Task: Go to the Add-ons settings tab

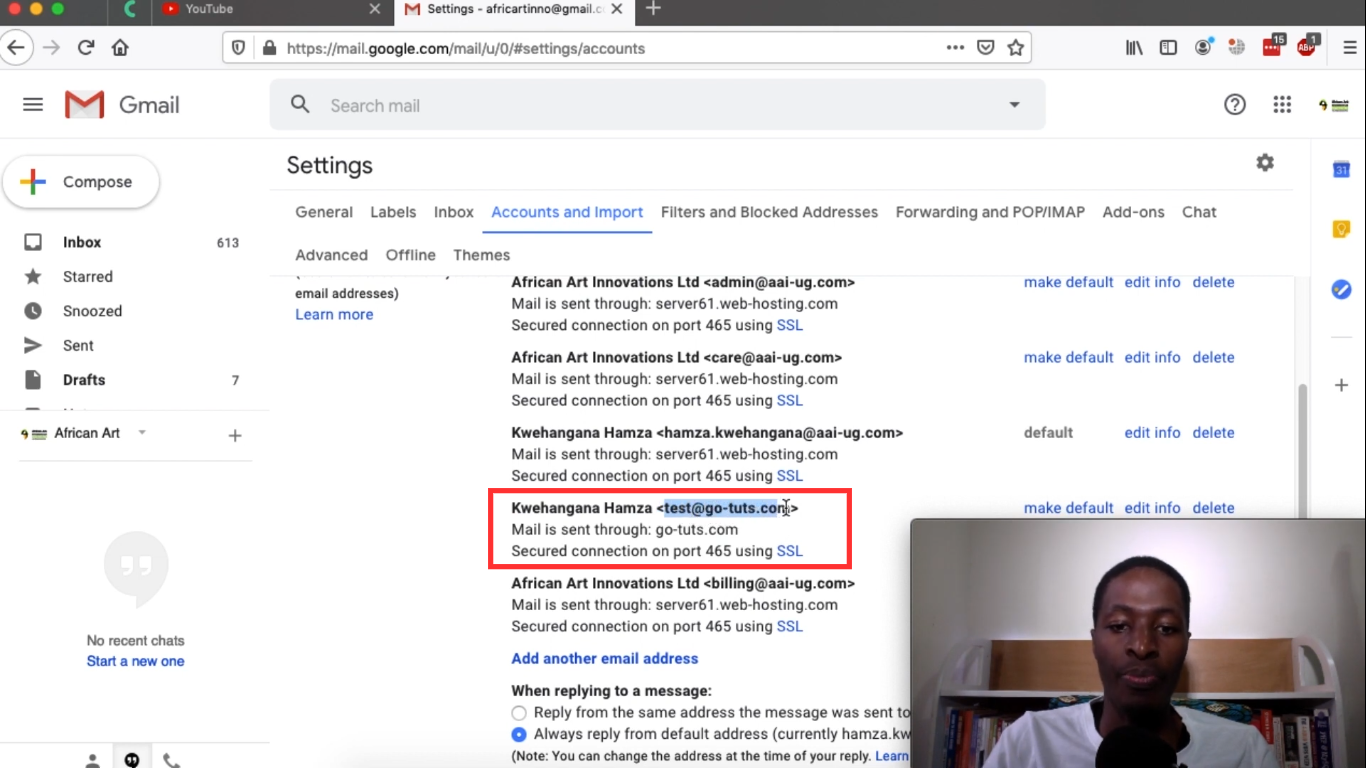Action: [x=1133, y=212]
